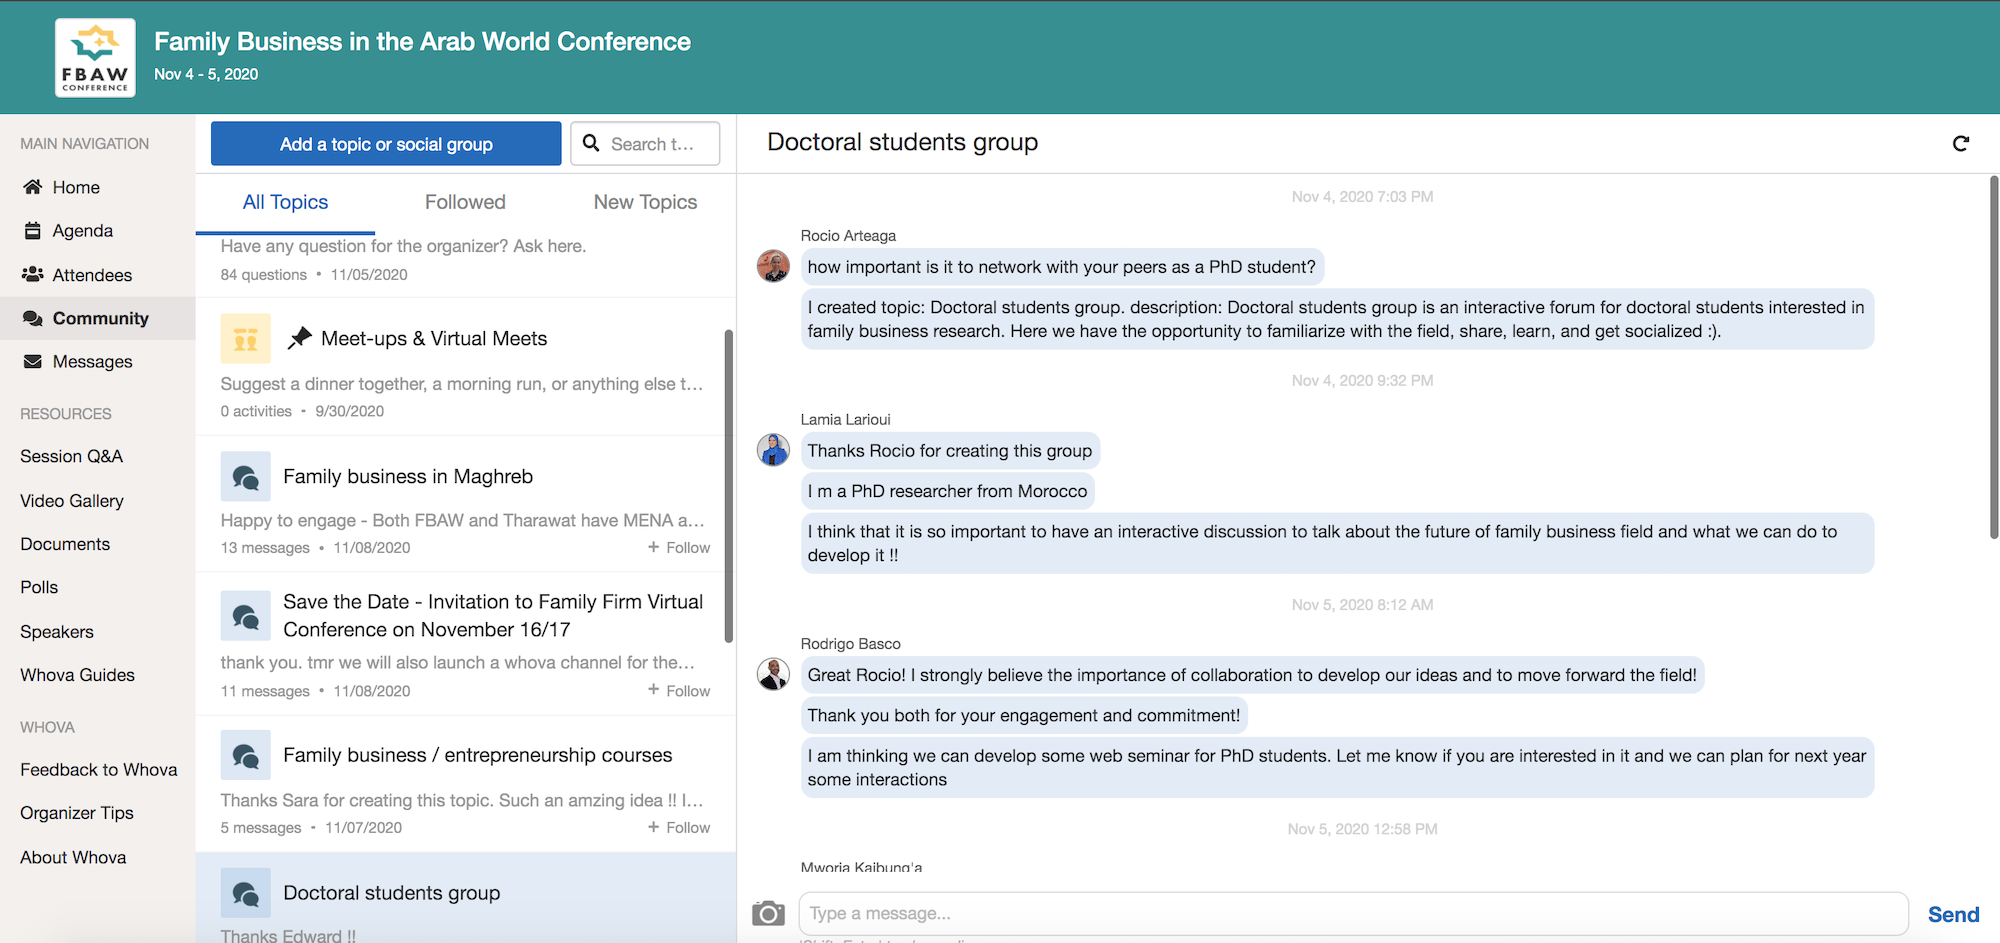Click the Meet-ups & Virtual Meets topic icon

245,339
